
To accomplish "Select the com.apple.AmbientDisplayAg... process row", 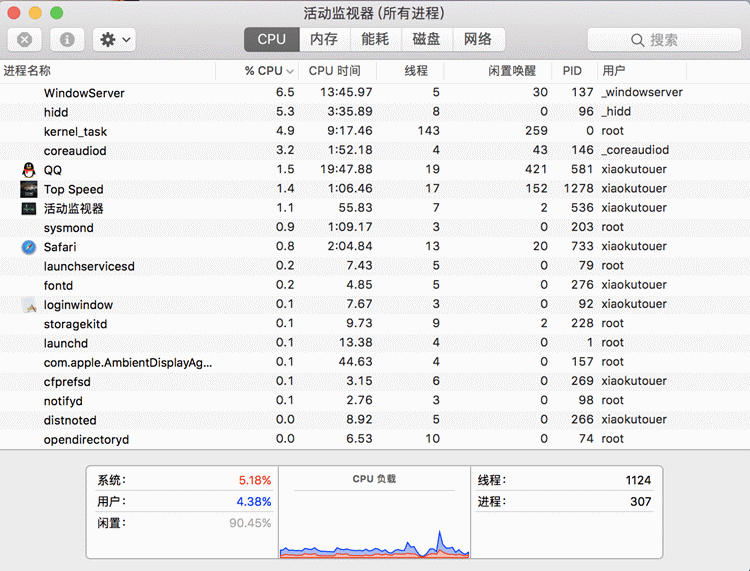I will [x=375, y=362].
